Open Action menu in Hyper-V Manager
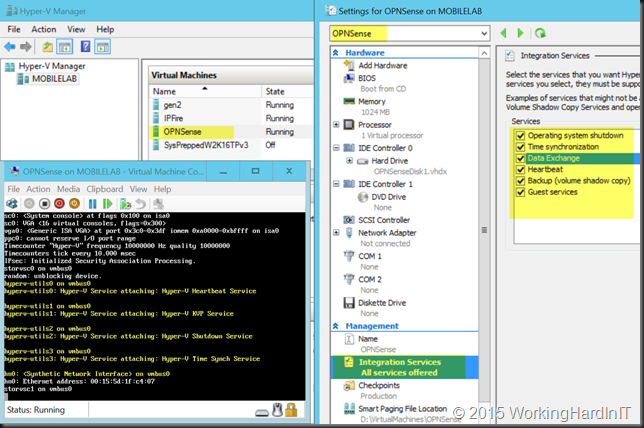644x428 pixels. coord(44,29)
